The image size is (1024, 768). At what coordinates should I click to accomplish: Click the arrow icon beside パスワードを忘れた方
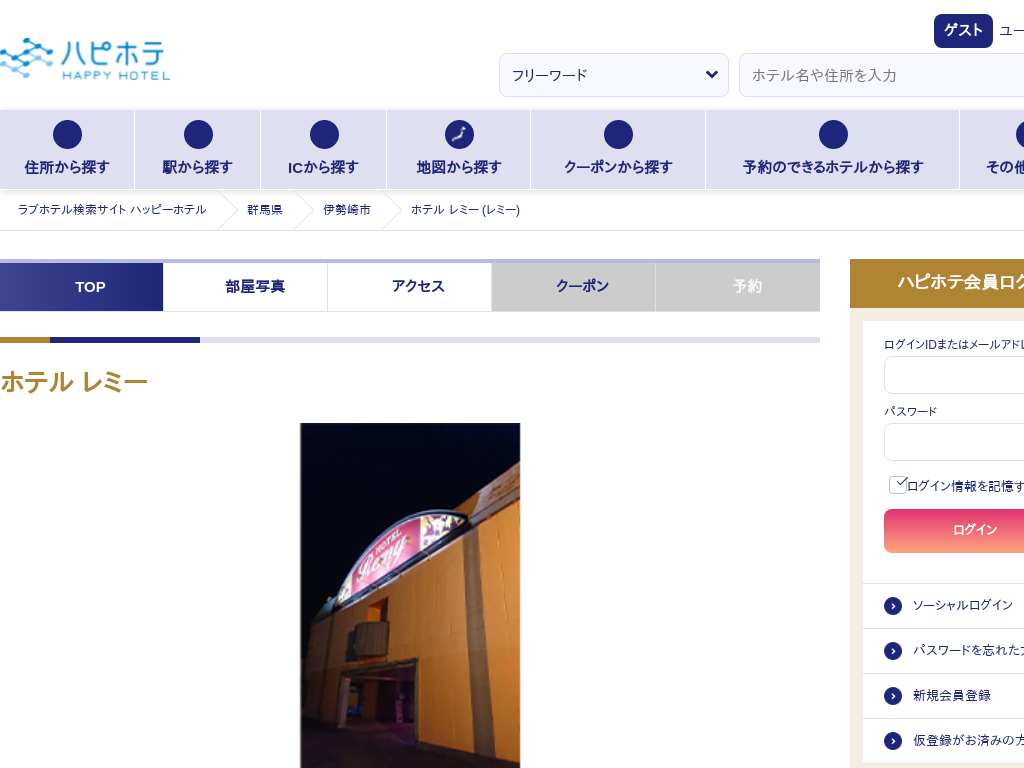click(x=893, y=651)
